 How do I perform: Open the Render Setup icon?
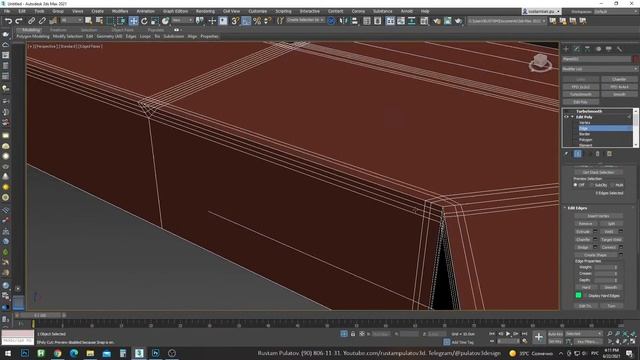(437, 20)
